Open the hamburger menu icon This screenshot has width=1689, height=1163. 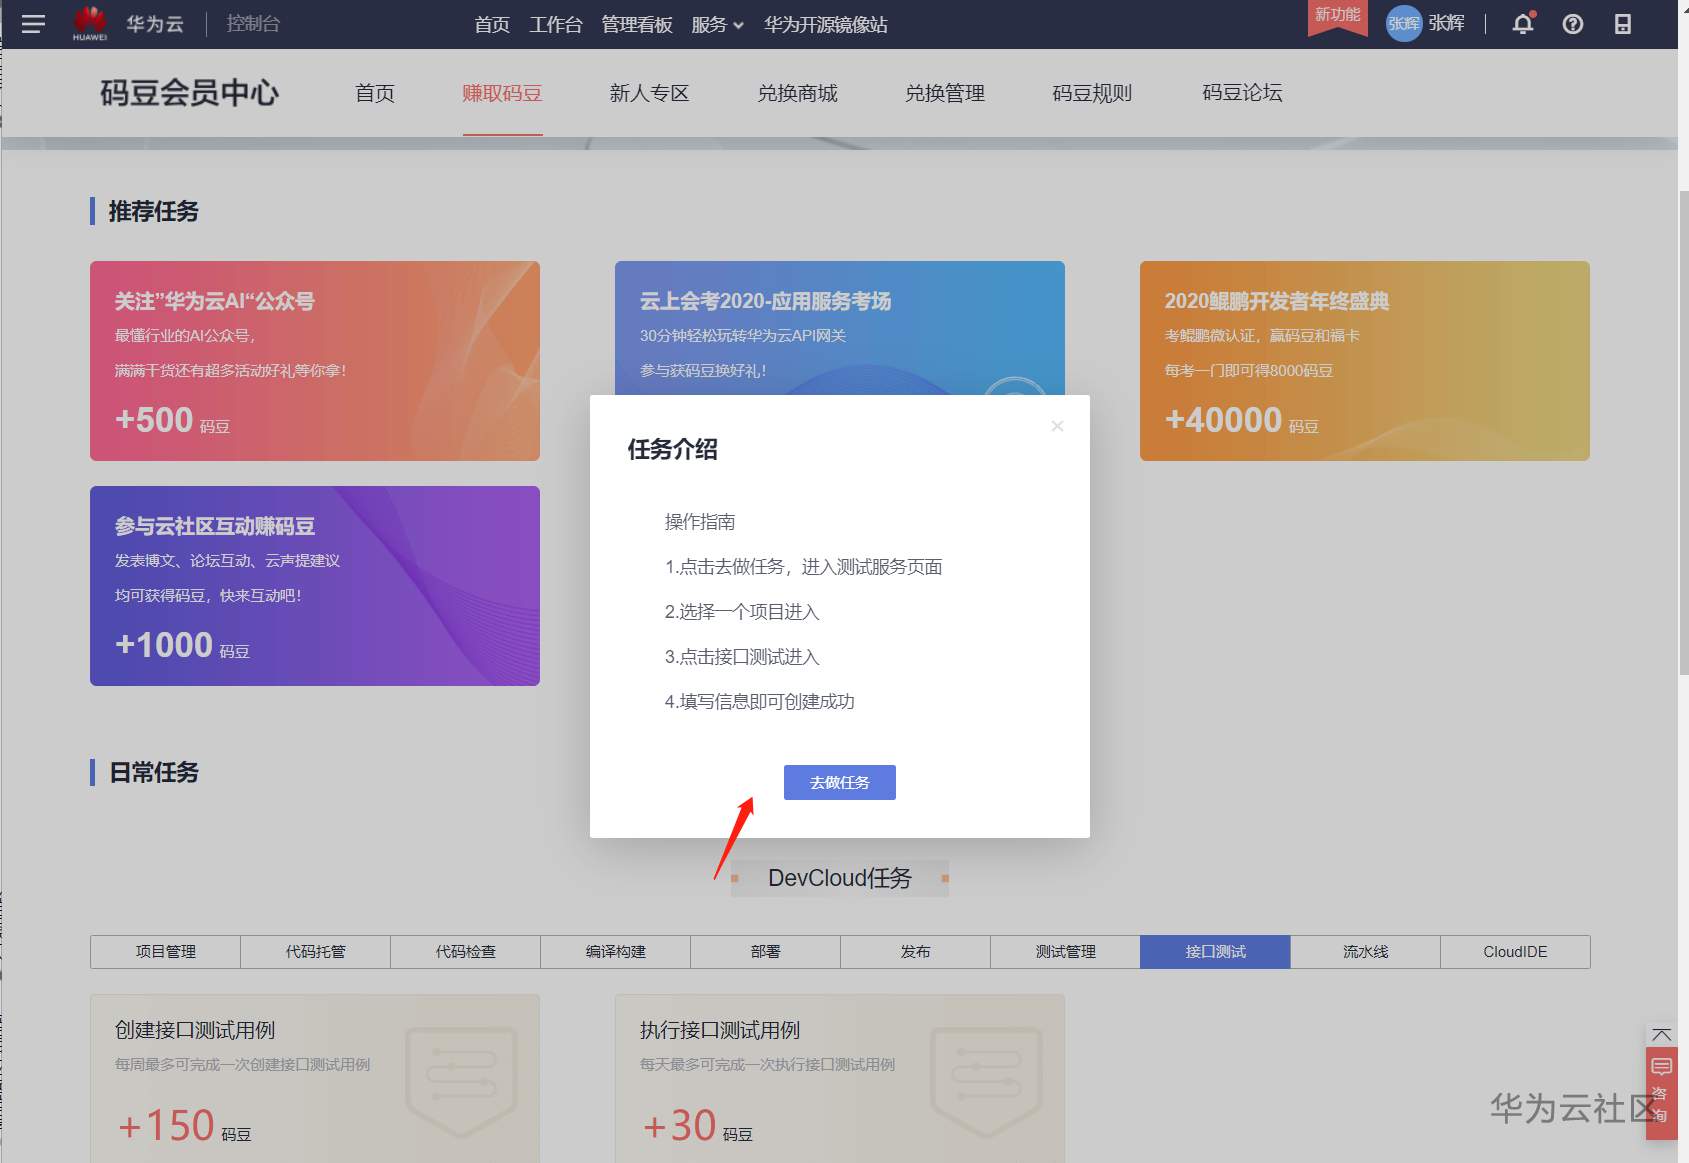(33, 24)
